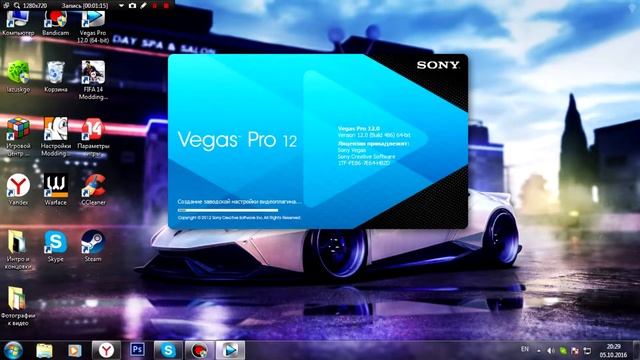Click the Version 12.0 build text
Image resolution: width=640 pixels, height=360 pixels.
(x=374, y=135)
